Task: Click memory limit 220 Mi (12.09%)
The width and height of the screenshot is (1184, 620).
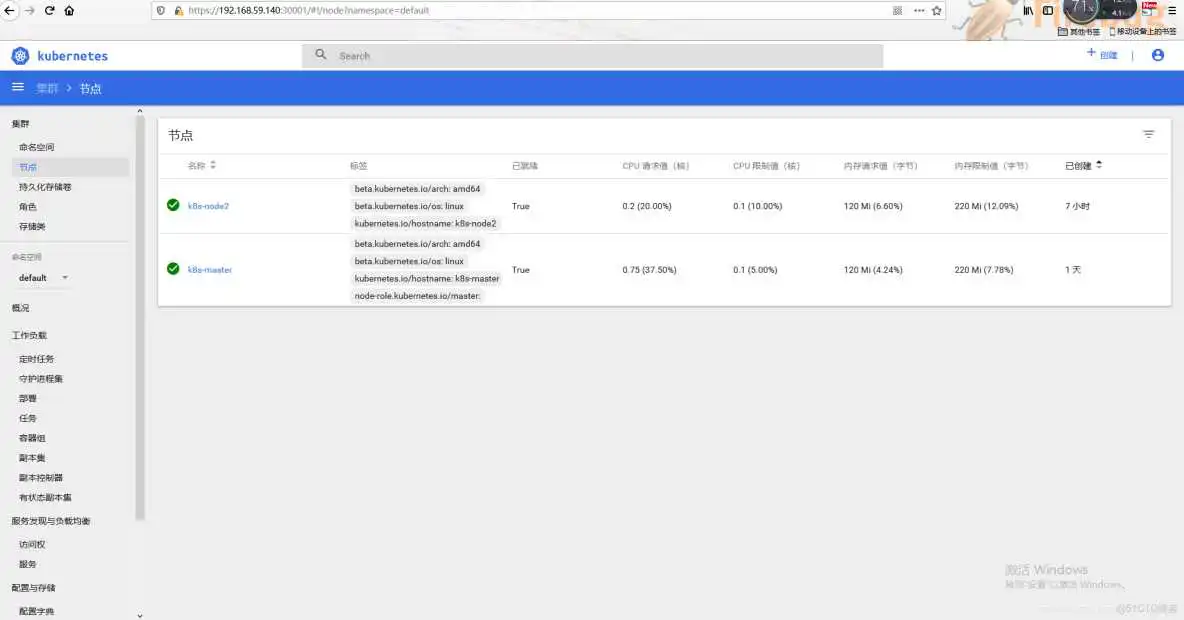Action: [986, 206]
